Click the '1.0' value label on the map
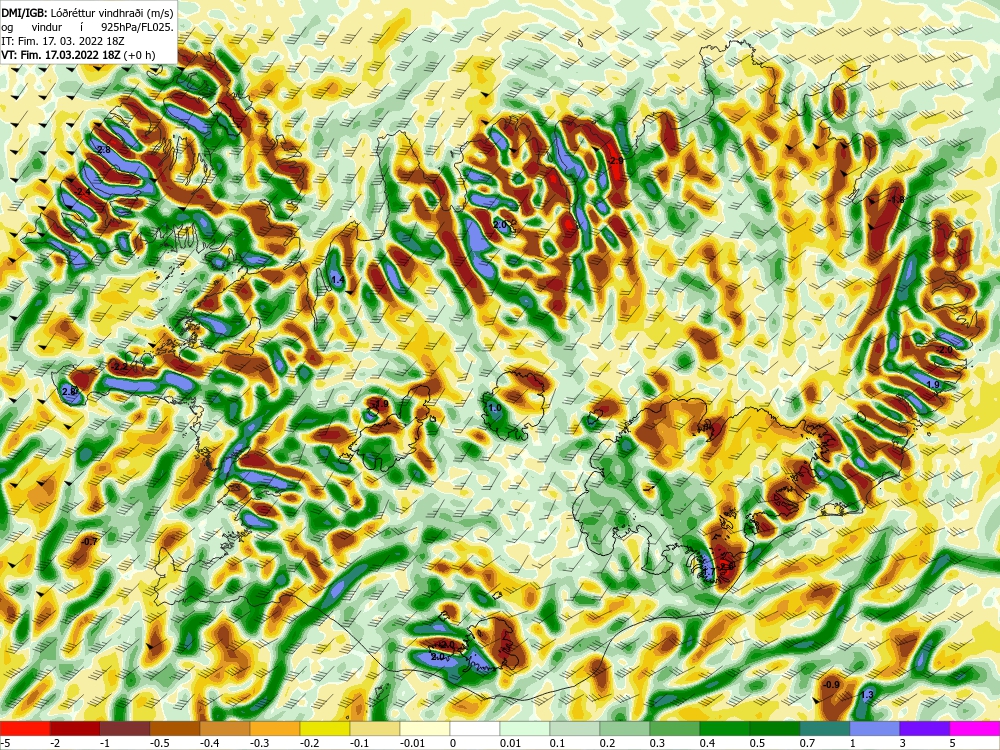This screenshot has height=750, width=1000. point(494,408)
